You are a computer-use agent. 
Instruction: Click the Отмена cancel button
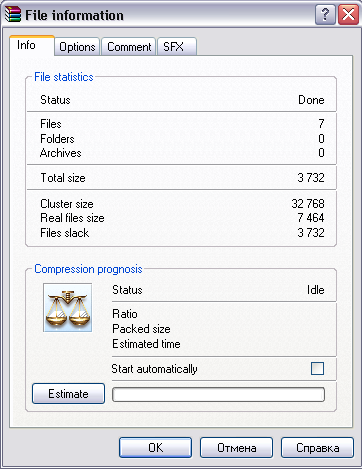pyautogui.click(x=237, y=448)
